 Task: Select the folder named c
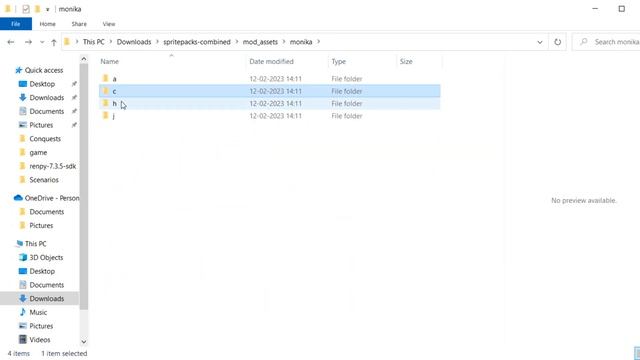click(x=270, y=91)
